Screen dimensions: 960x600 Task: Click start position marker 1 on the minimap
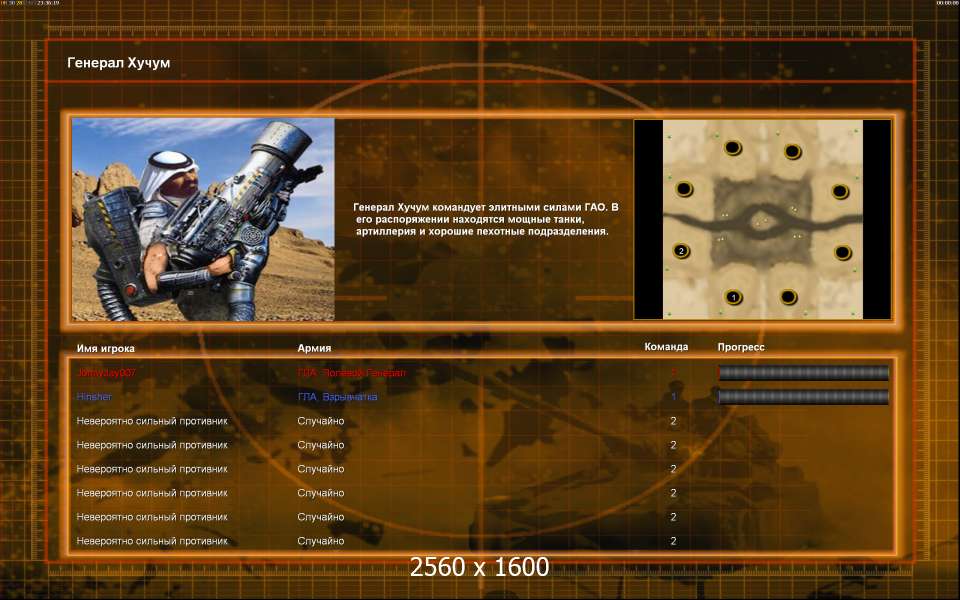click(733, 298)
